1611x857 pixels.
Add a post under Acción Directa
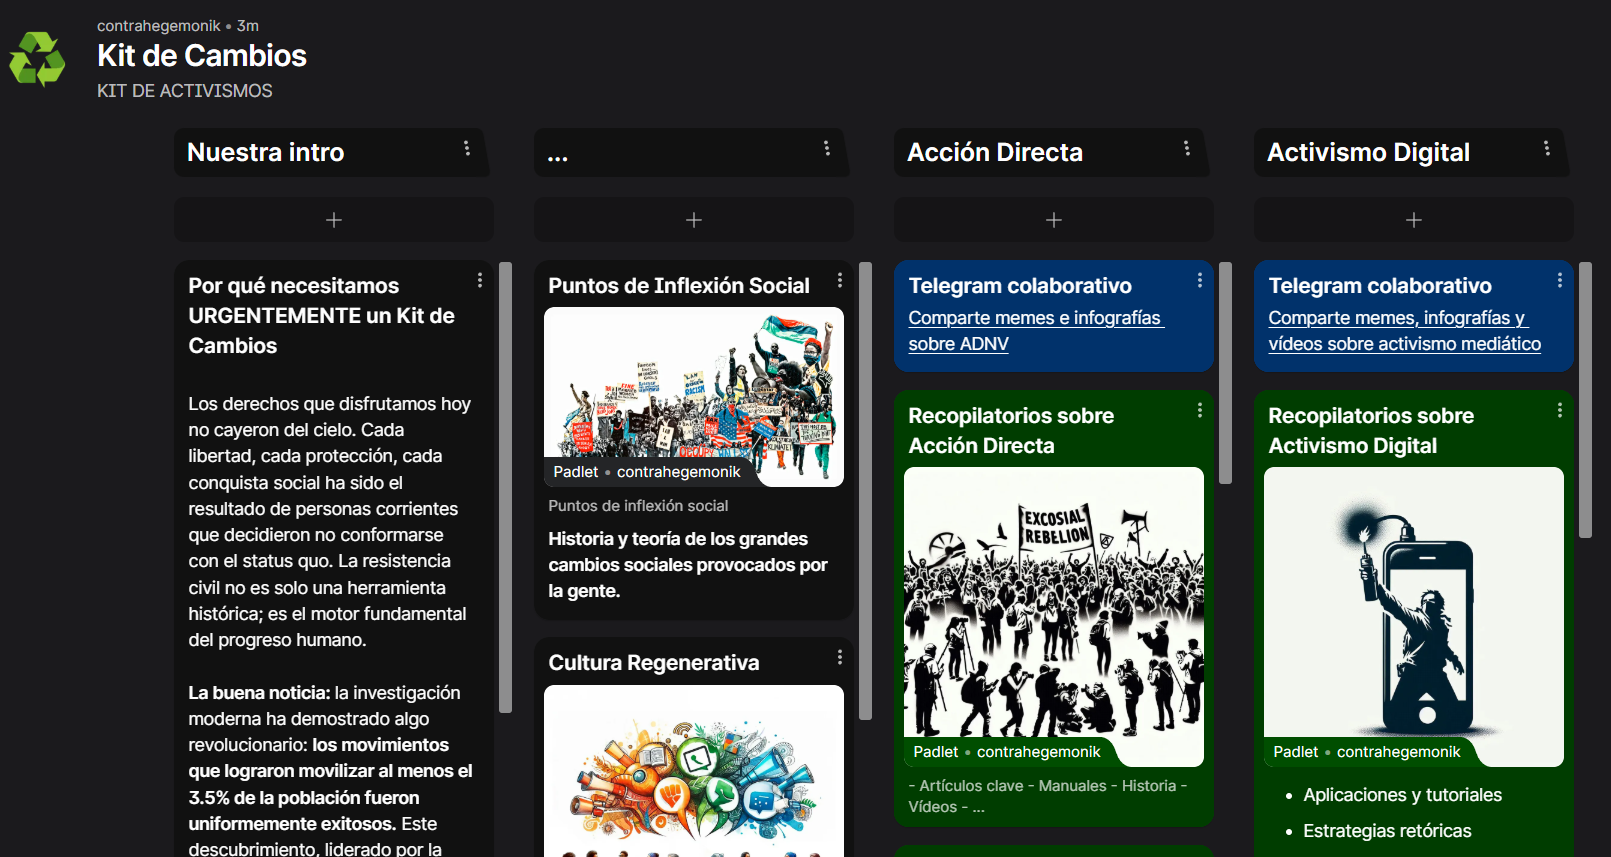[1054, 220]
